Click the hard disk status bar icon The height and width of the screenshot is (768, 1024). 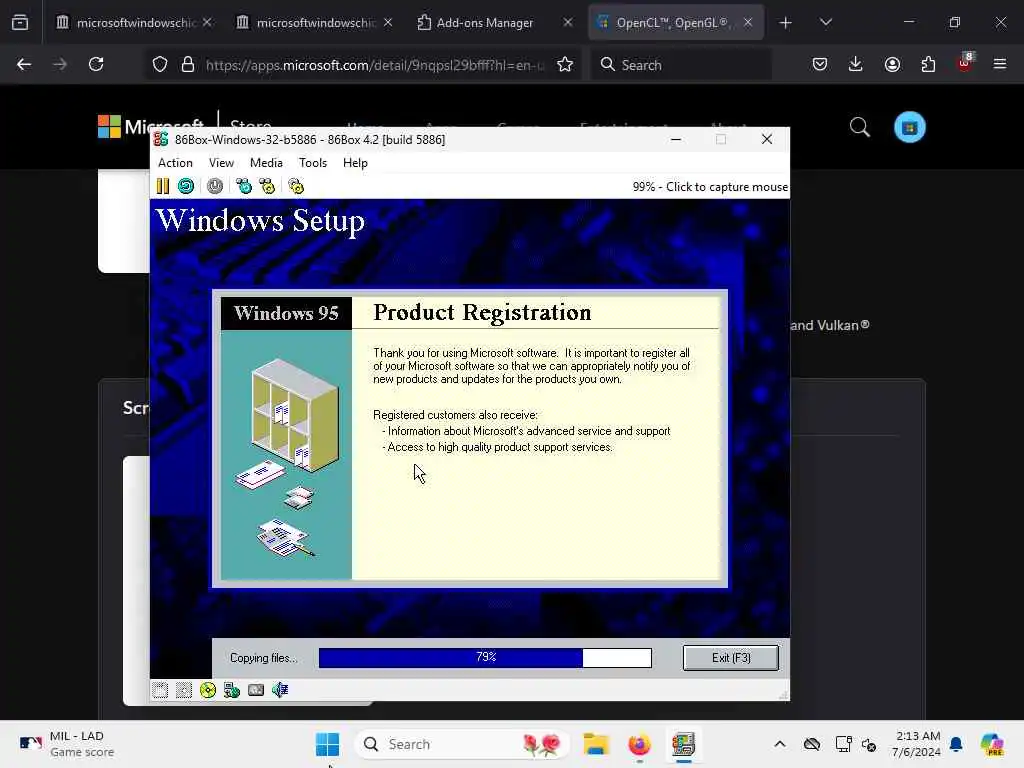256,690
